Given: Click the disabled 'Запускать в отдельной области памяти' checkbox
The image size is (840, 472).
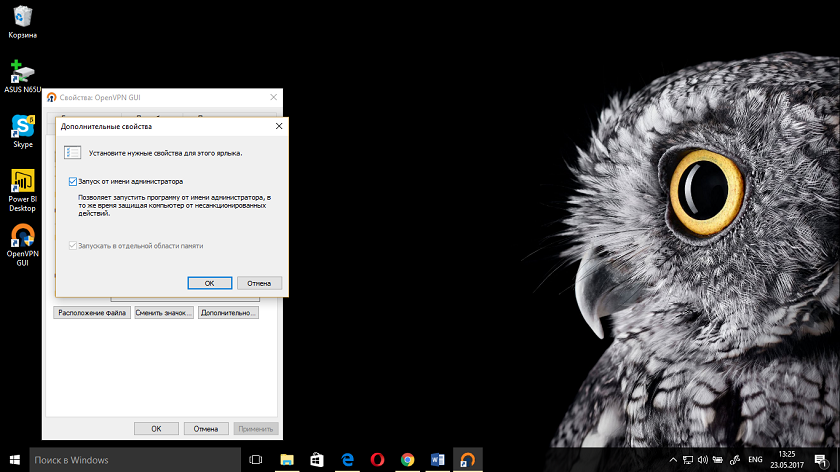Looking at the screenshot, I should 73,246.
